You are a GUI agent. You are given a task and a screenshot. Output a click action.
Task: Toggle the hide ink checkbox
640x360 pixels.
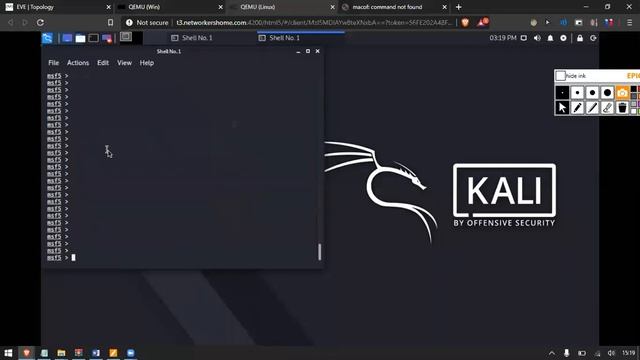coord(561,76)
